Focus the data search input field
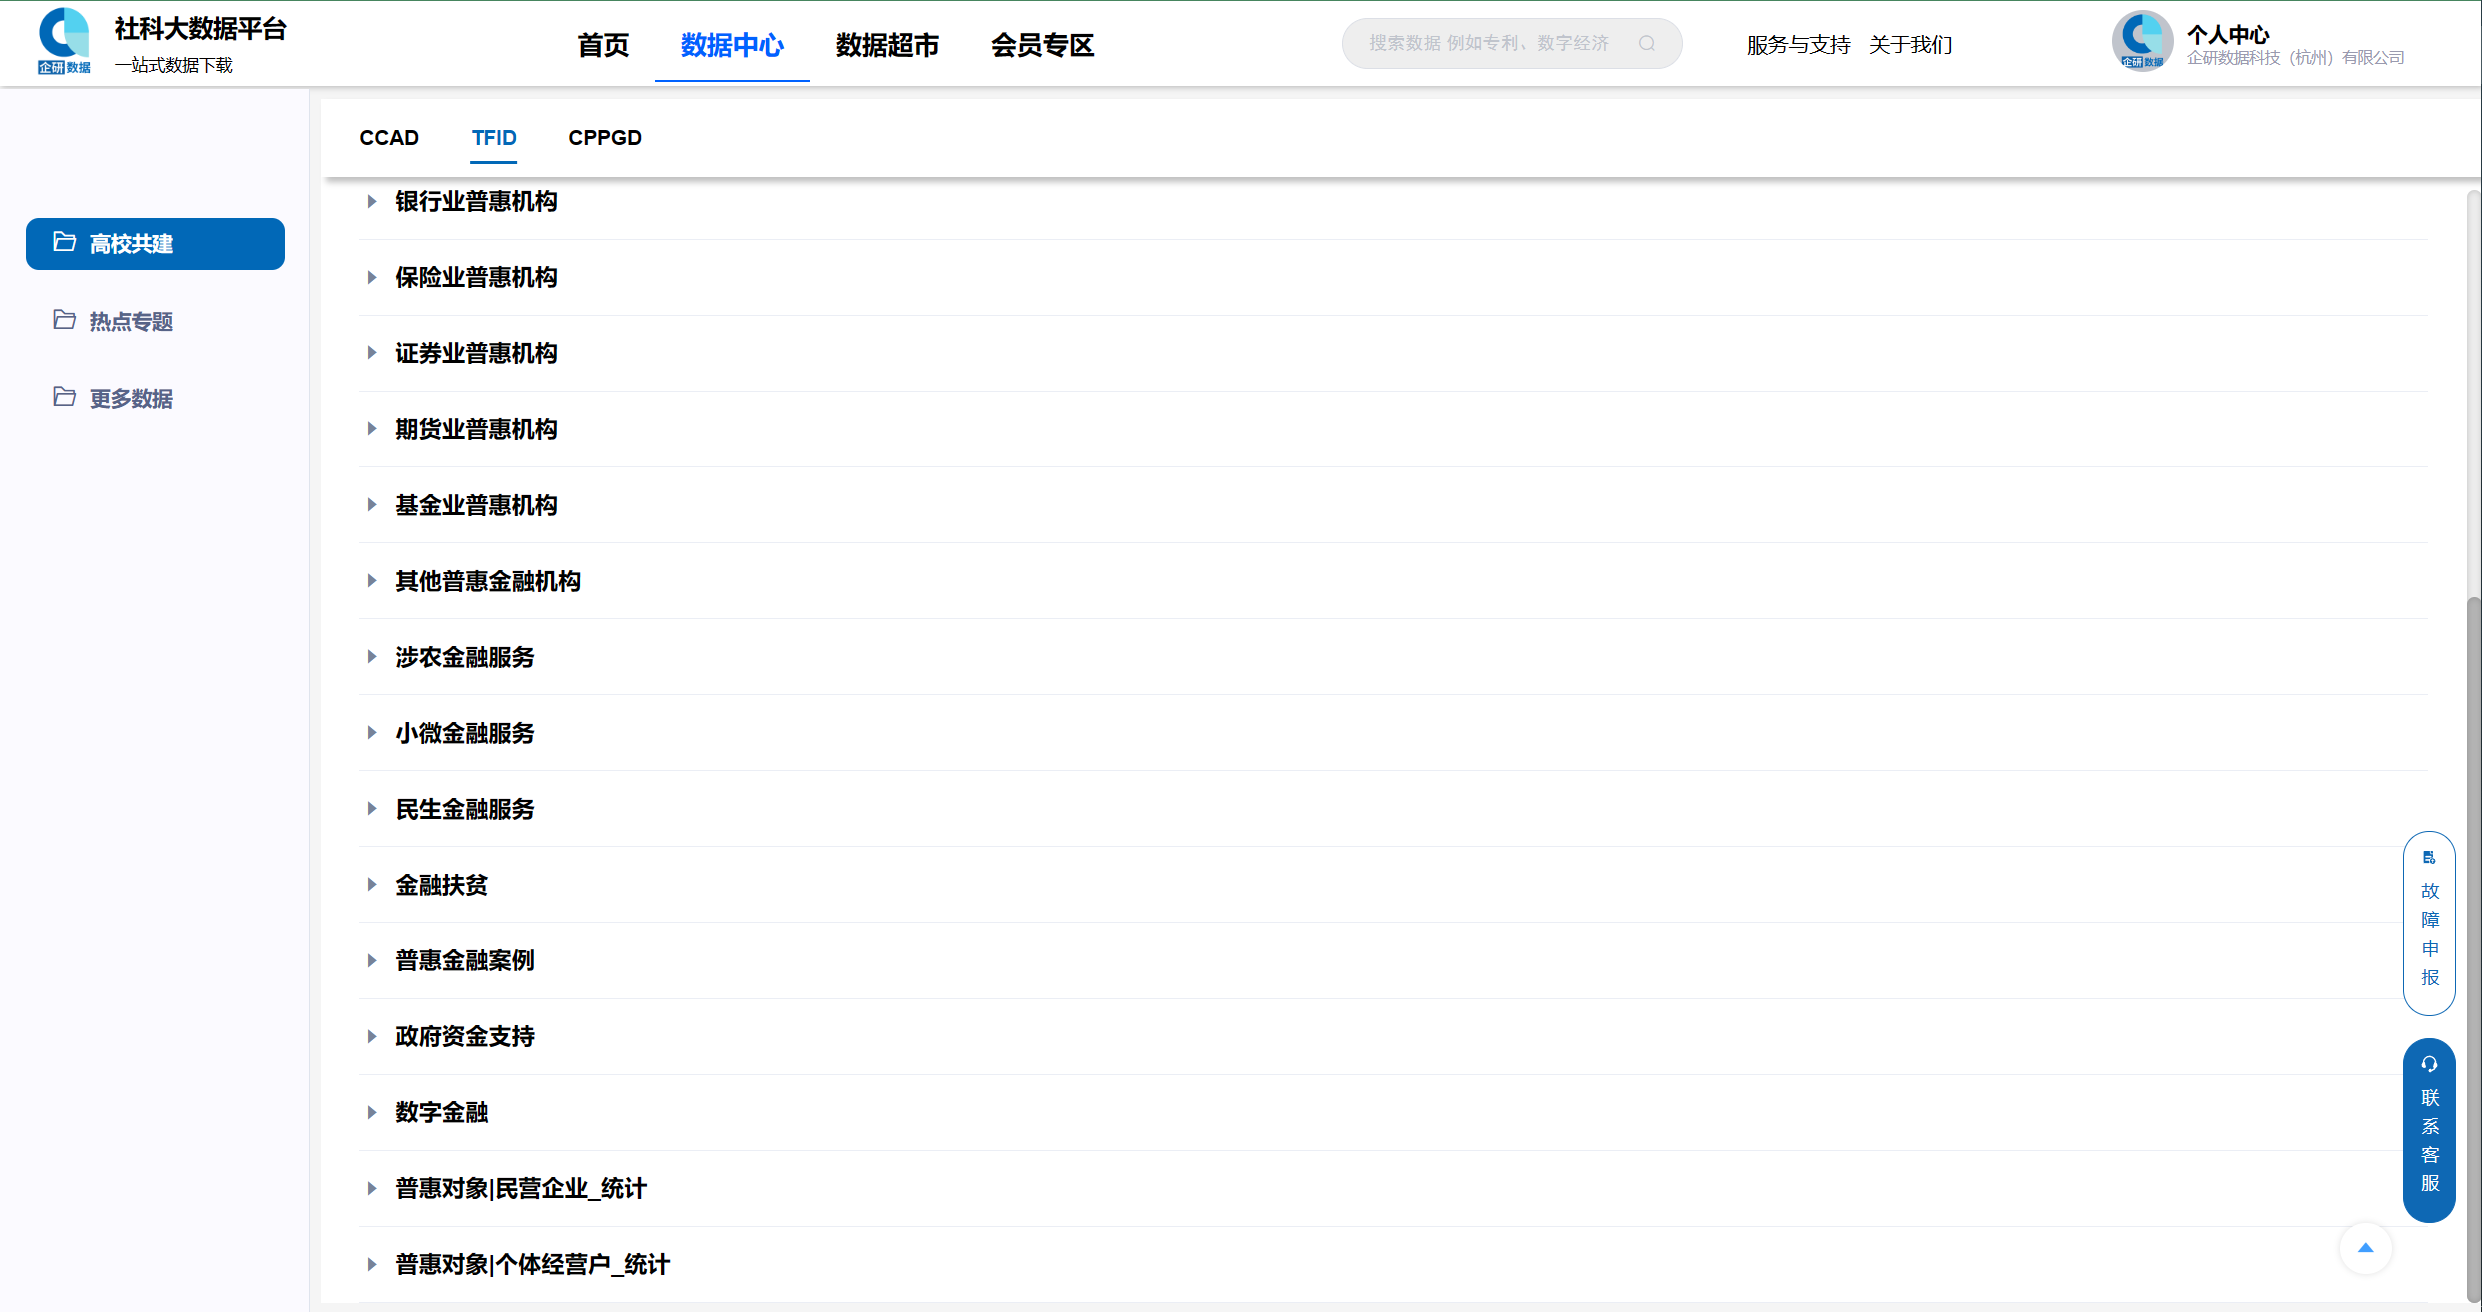The height and width of the screenshot is (1312, 2482). coord(1490,43)
